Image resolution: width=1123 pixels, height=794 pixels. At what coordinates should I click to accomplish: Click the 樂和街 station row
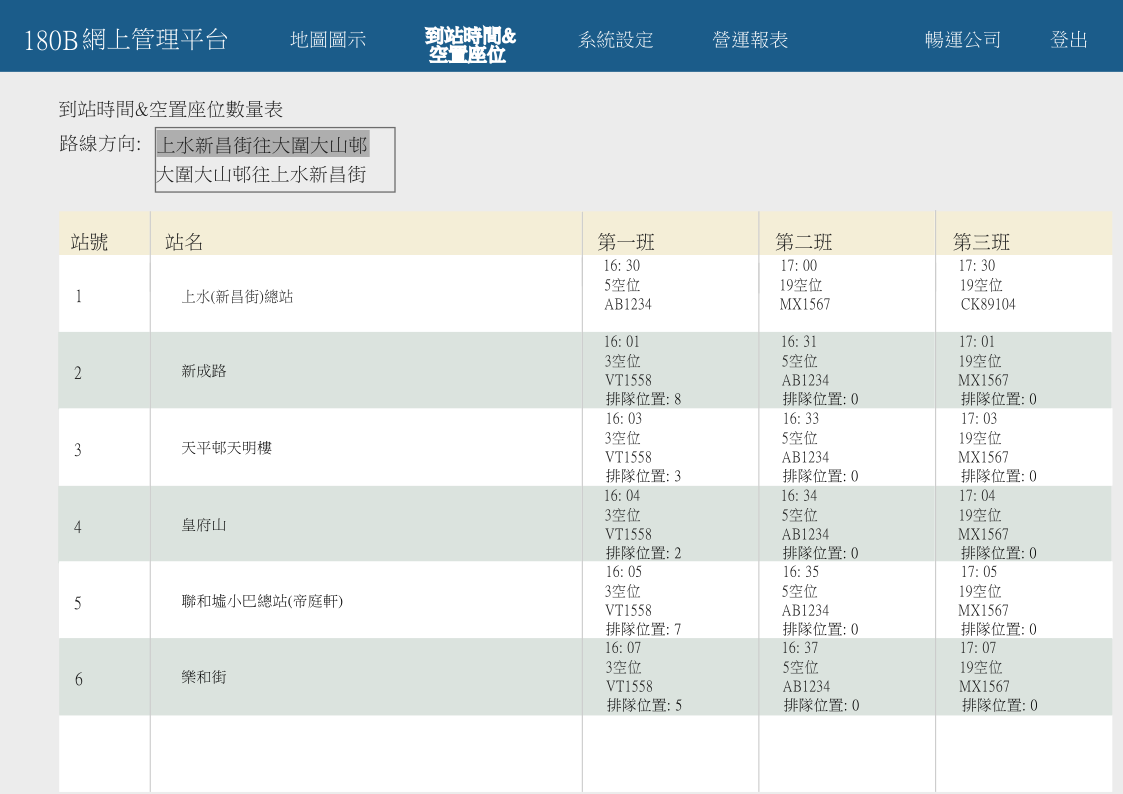[x=204, y=678]
